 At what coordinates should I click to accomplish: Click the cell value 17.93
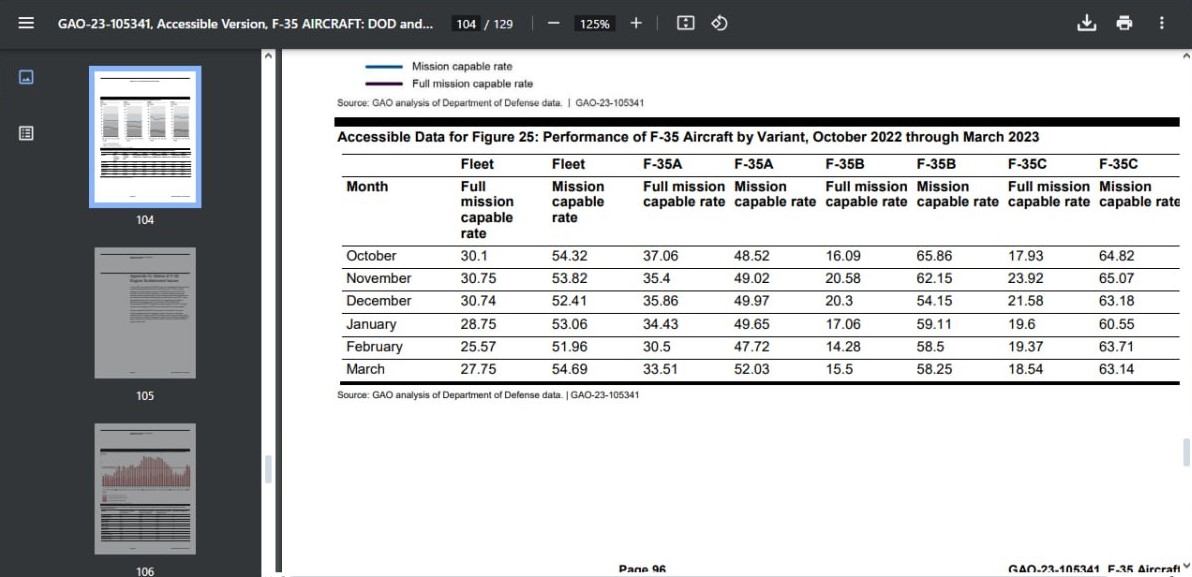(1026, 256)
